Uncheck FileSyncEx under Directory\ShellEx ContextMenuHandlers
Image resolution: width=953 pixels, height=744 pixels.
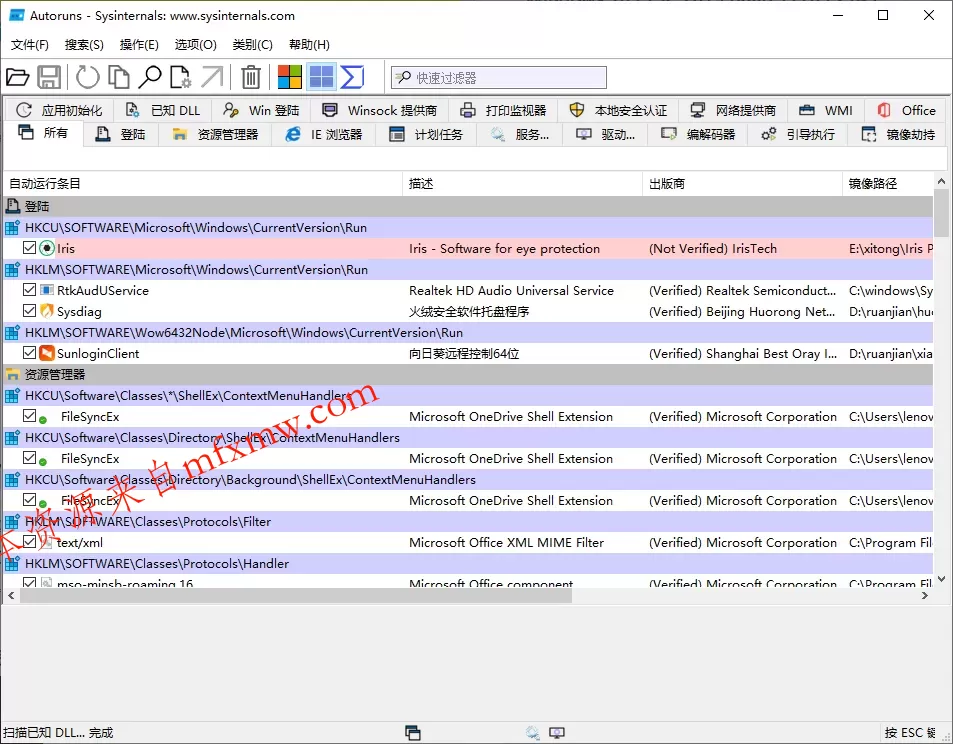coord(29,458)
